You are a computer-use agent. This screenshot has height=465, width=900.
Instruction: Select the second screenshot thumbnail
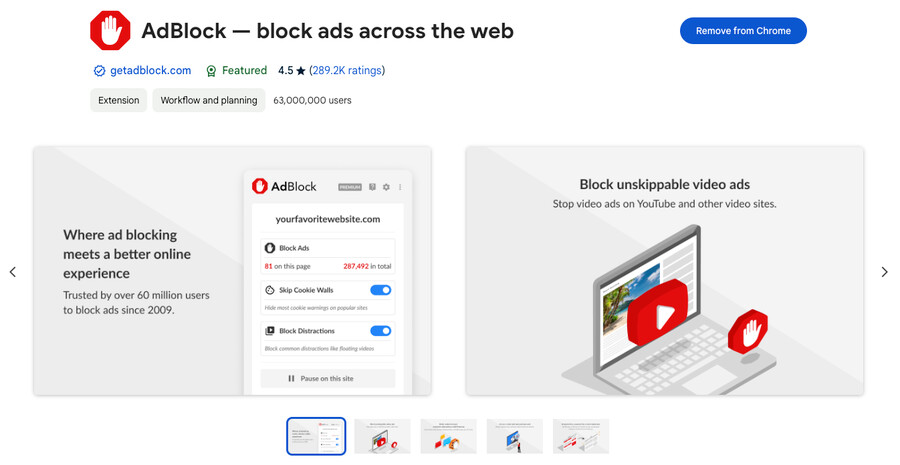click(382, 436)
